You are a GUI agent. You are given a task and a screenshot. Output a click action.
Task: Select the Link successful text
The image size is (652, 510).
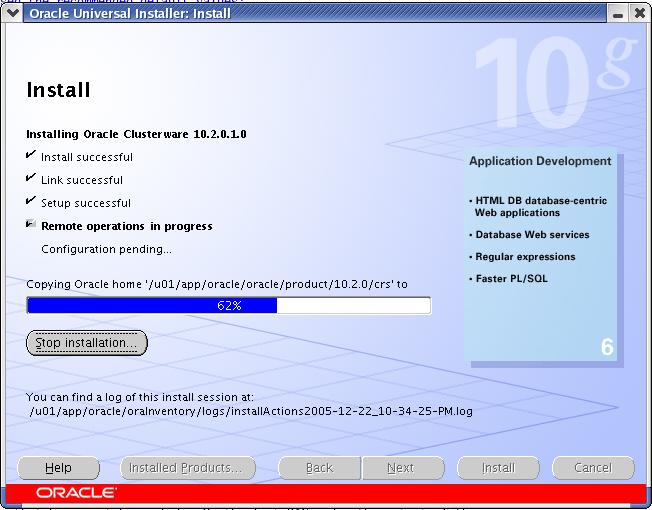point(82,180)
